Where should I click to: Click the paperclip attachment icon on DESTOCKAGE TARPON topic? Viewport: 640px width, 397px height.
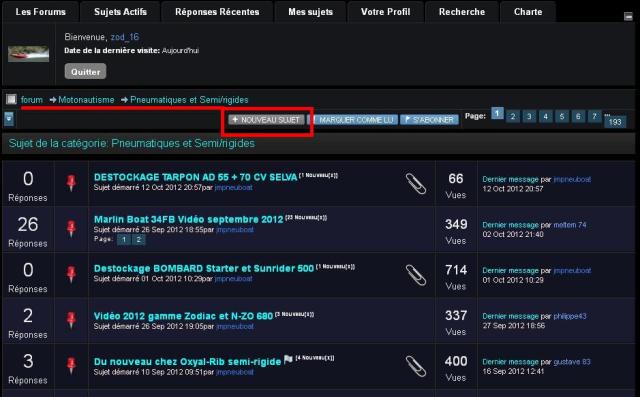tap(416, 183)
